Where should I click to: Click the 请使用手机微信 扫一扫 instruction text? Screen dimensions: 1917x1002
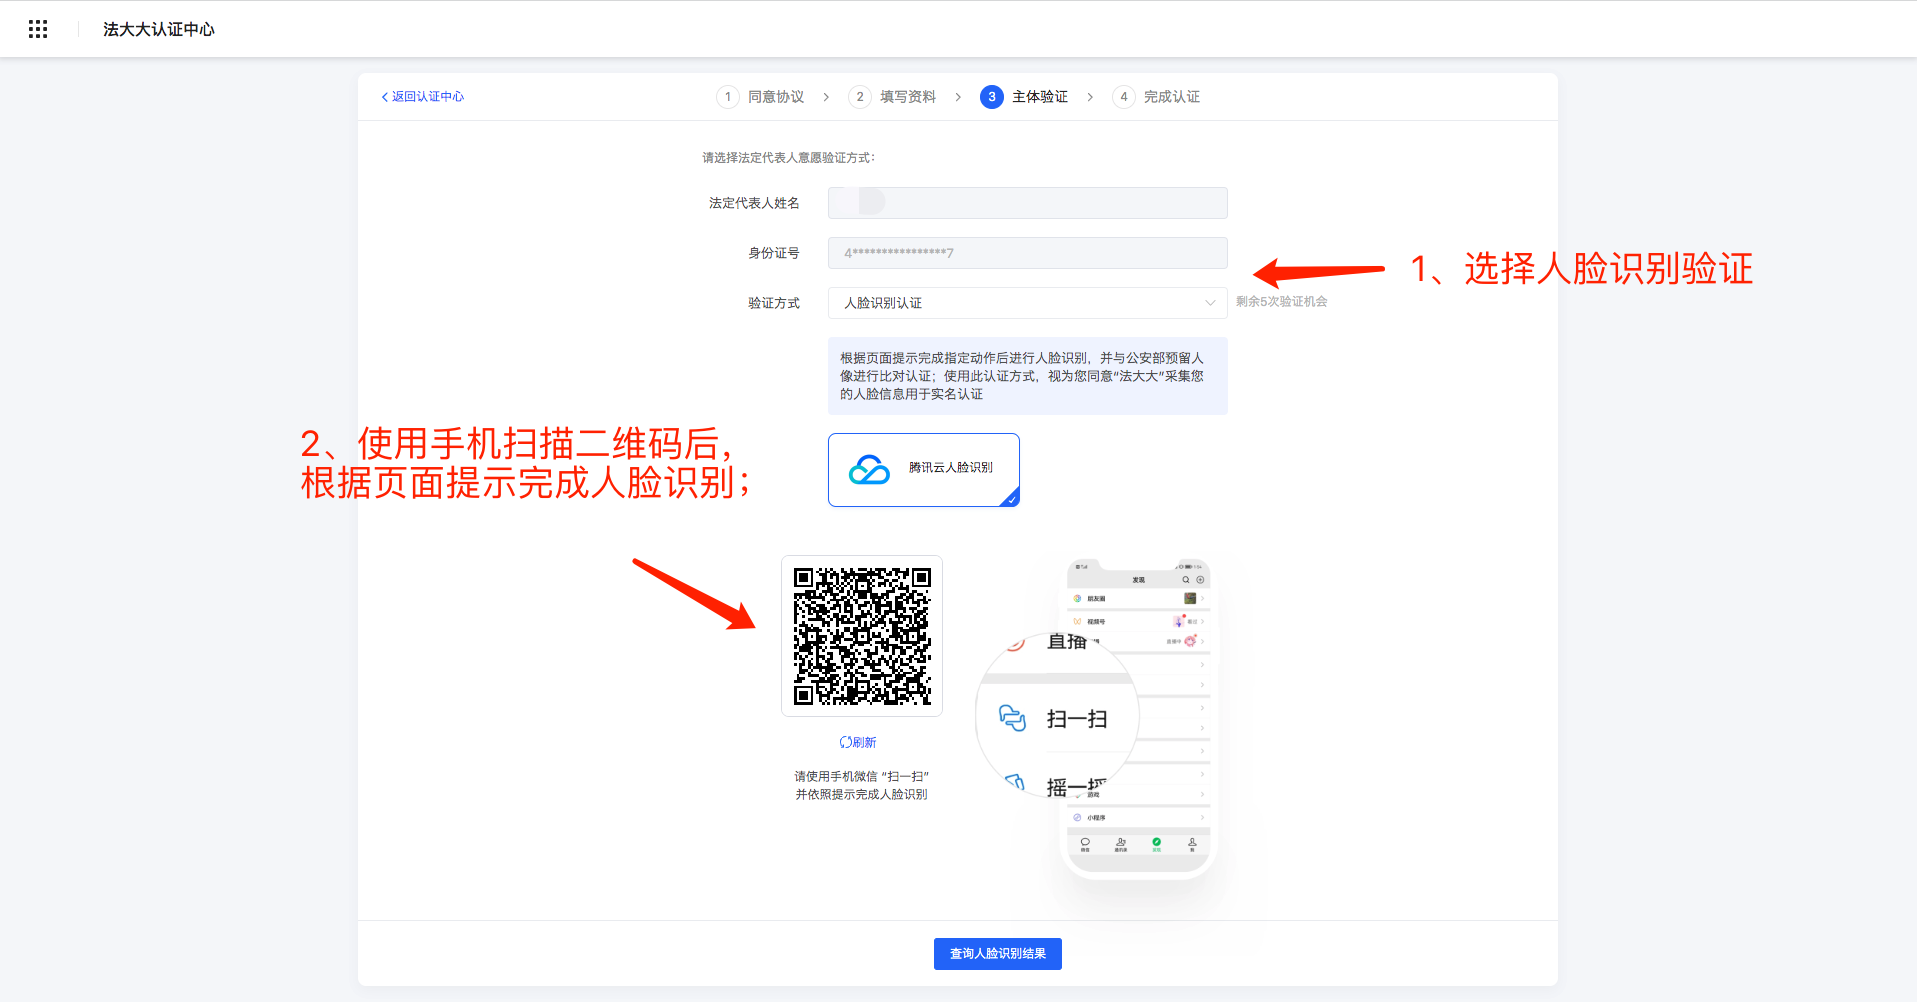tap(861, 785)
